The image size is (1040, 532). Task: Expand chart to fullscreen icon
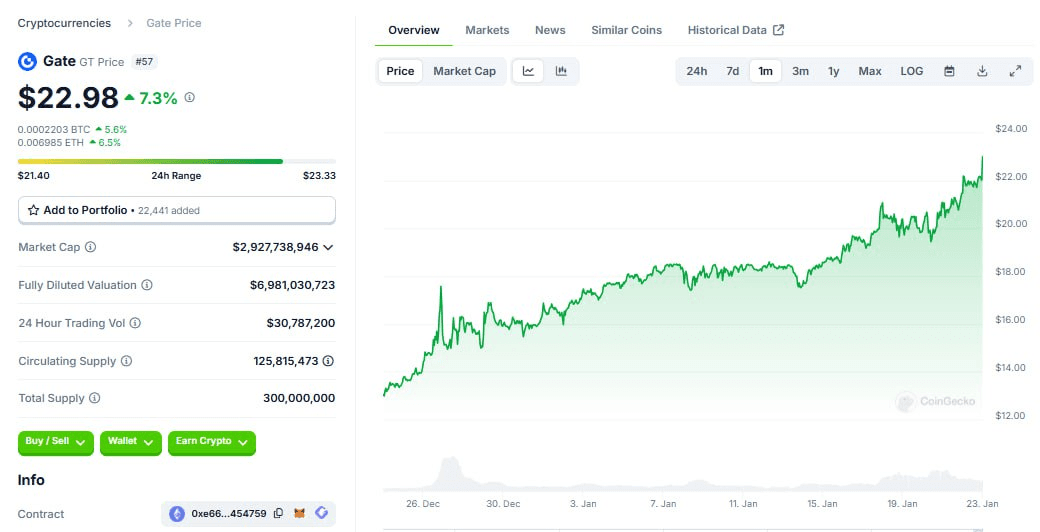[x=1015, y=71]
